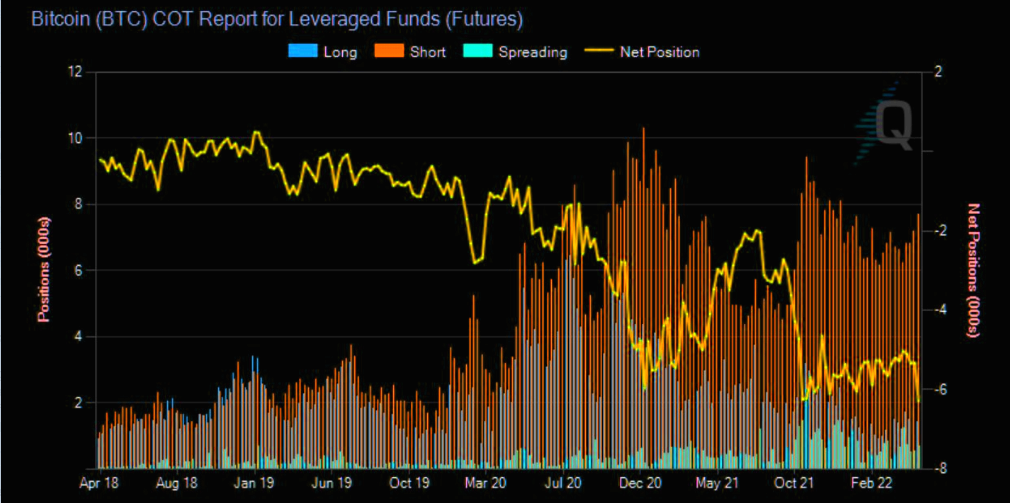Click the Spreading legend label
The image size is (1010, 503).
coord(533,52)
